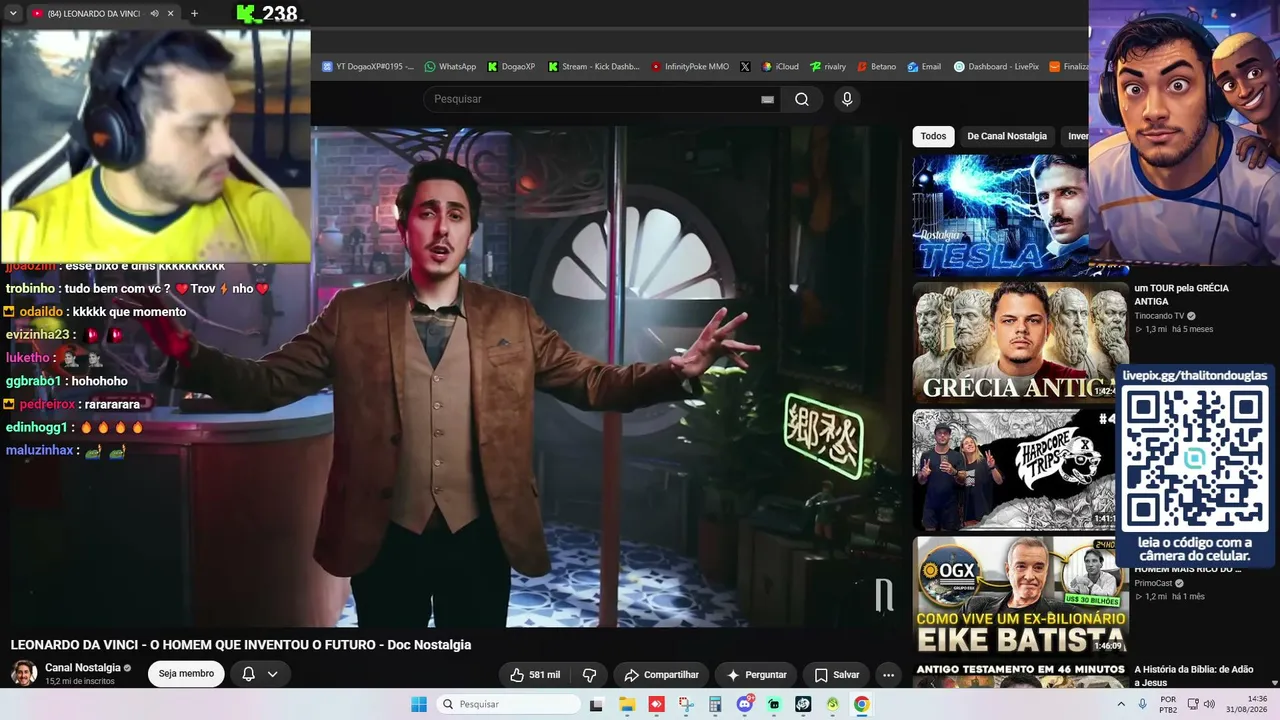Viewport: 1280px width, 720px height.
Task: Open Calculator from the taskbar
Action: [715, 704]
